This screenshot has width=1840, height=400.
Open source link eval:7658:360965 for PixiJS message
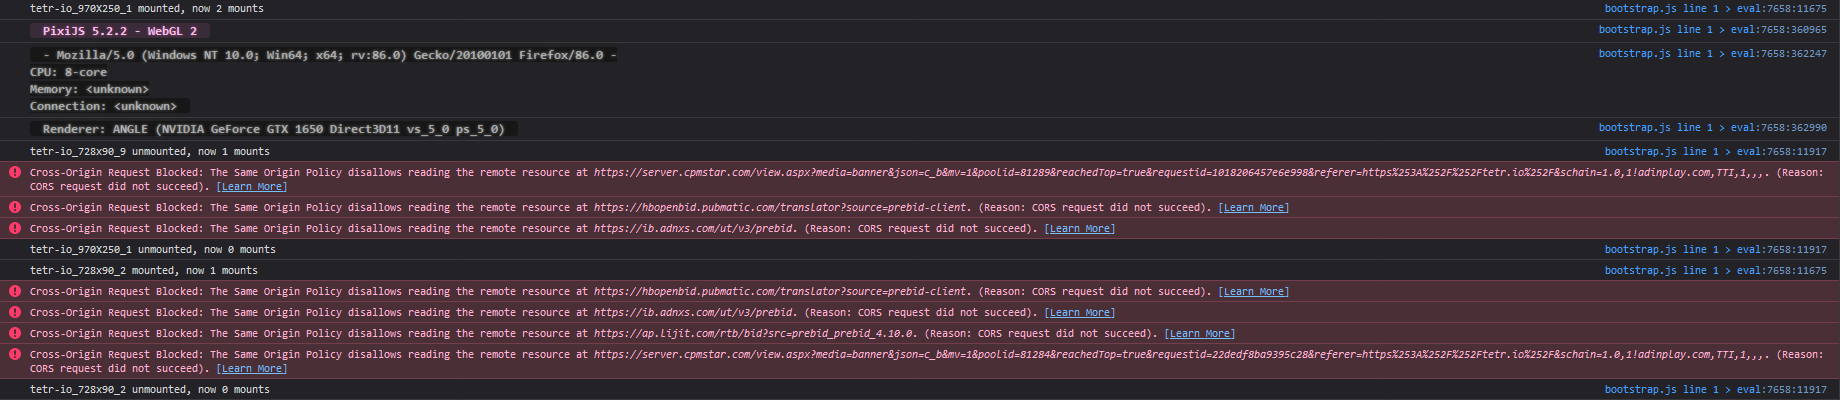[1712, 30]
